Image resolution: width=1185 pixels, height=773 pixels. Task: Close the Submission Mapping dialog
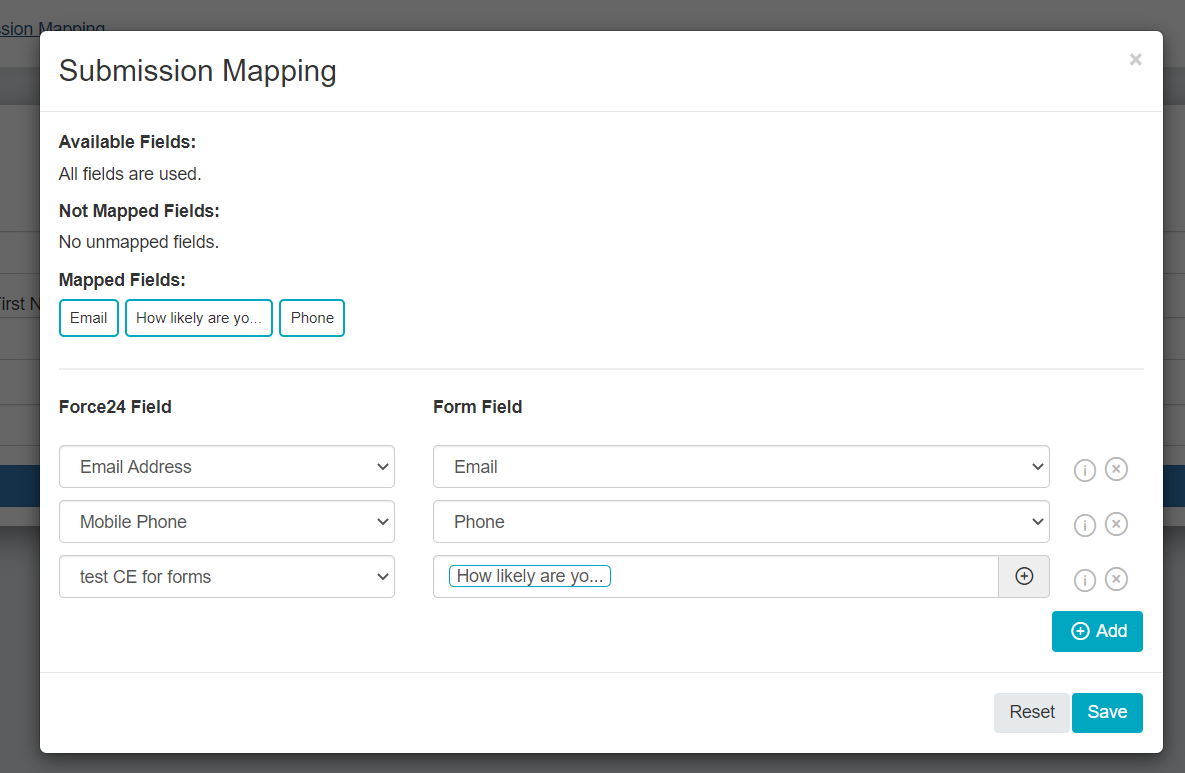(1135, 60)
